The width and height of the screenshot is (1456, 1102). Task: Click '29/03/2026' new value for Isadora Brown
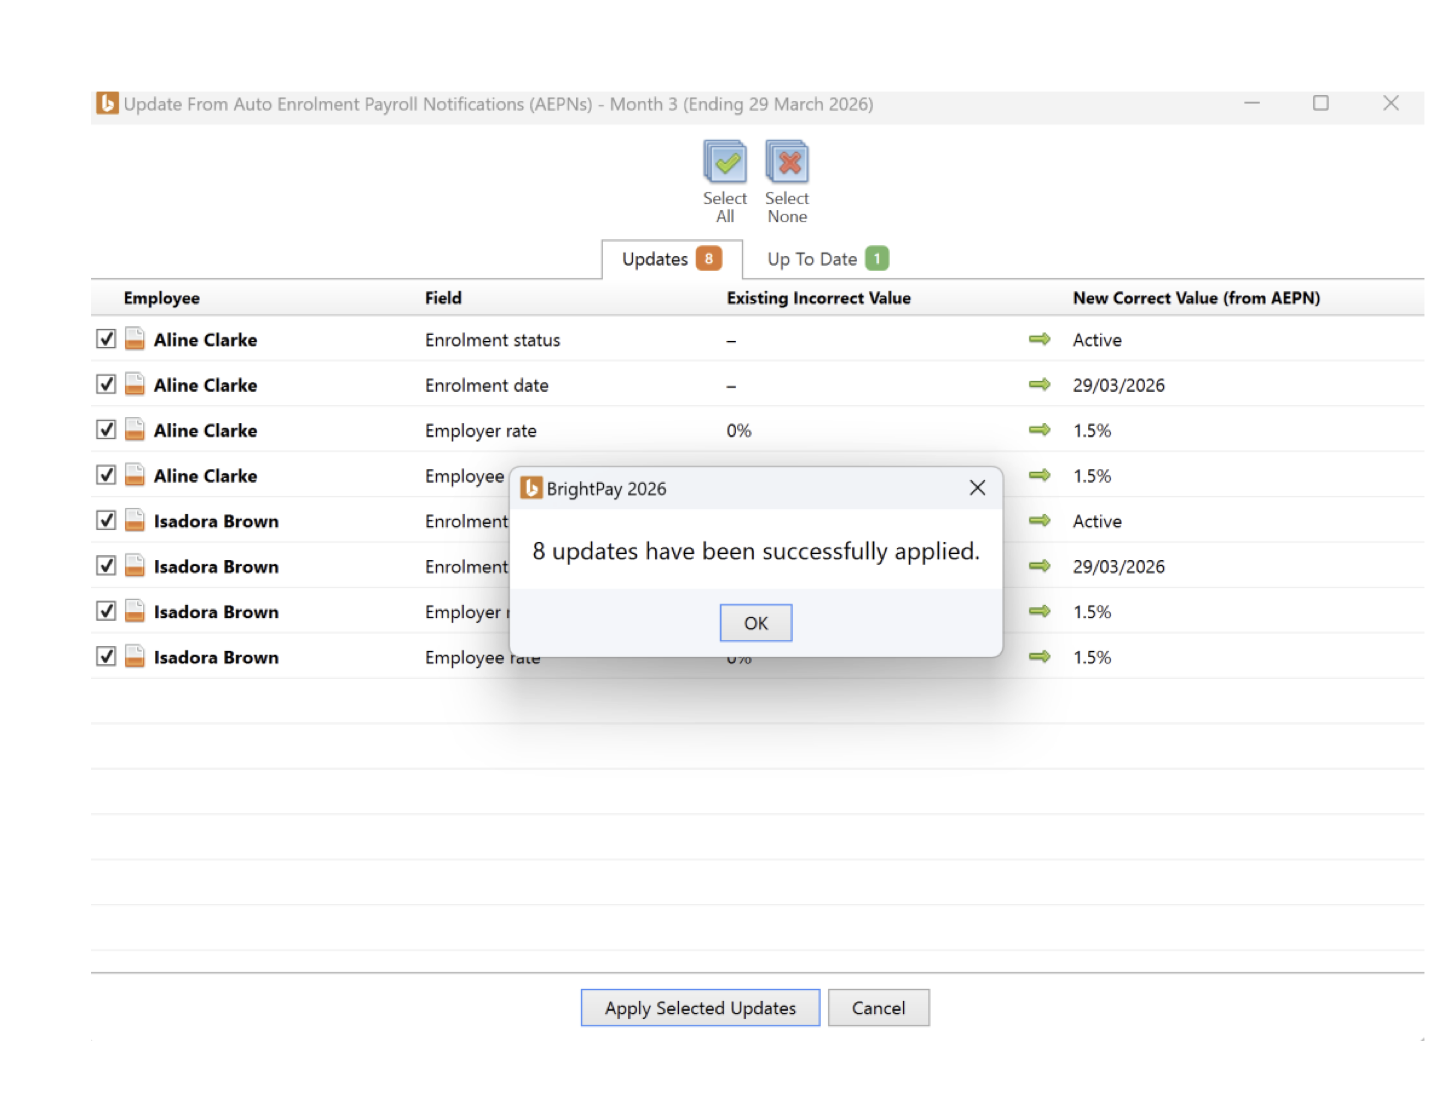pos(1118,567)
